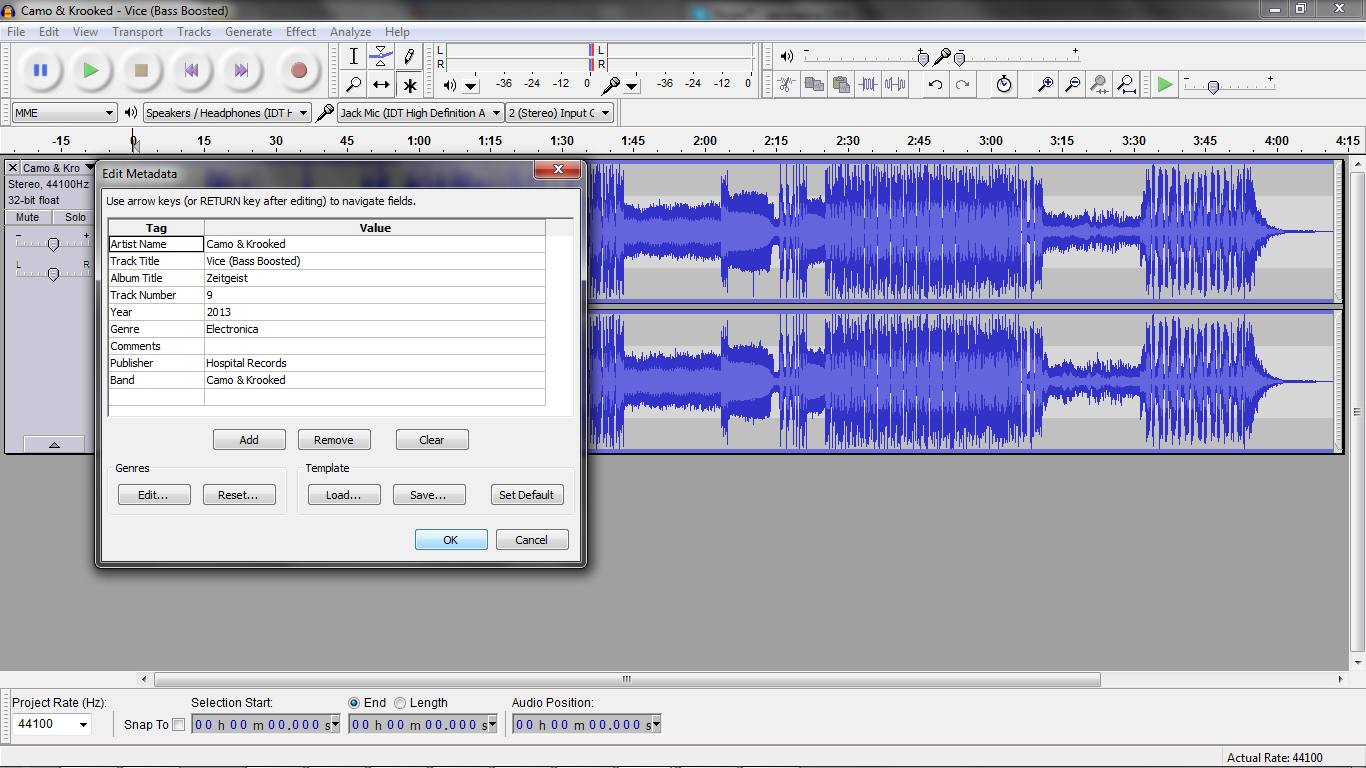Click the red Record button

click(298, 70)
